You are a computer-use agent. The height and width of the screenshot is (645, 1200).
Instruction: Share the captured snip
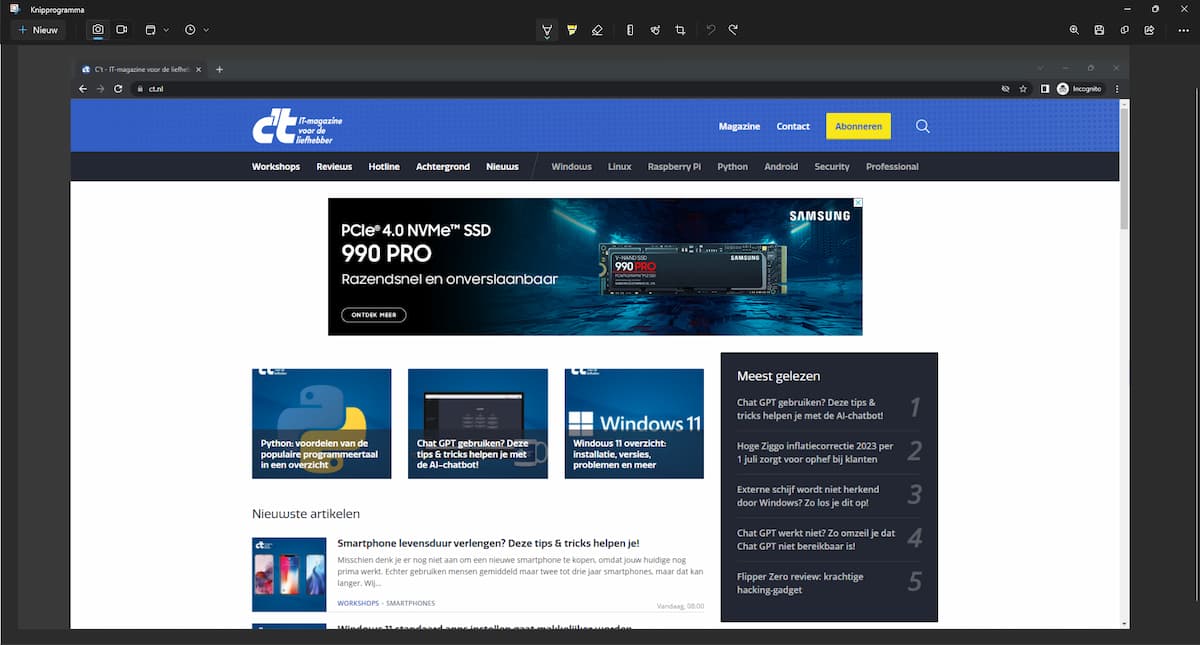[x=1149, y=30]
